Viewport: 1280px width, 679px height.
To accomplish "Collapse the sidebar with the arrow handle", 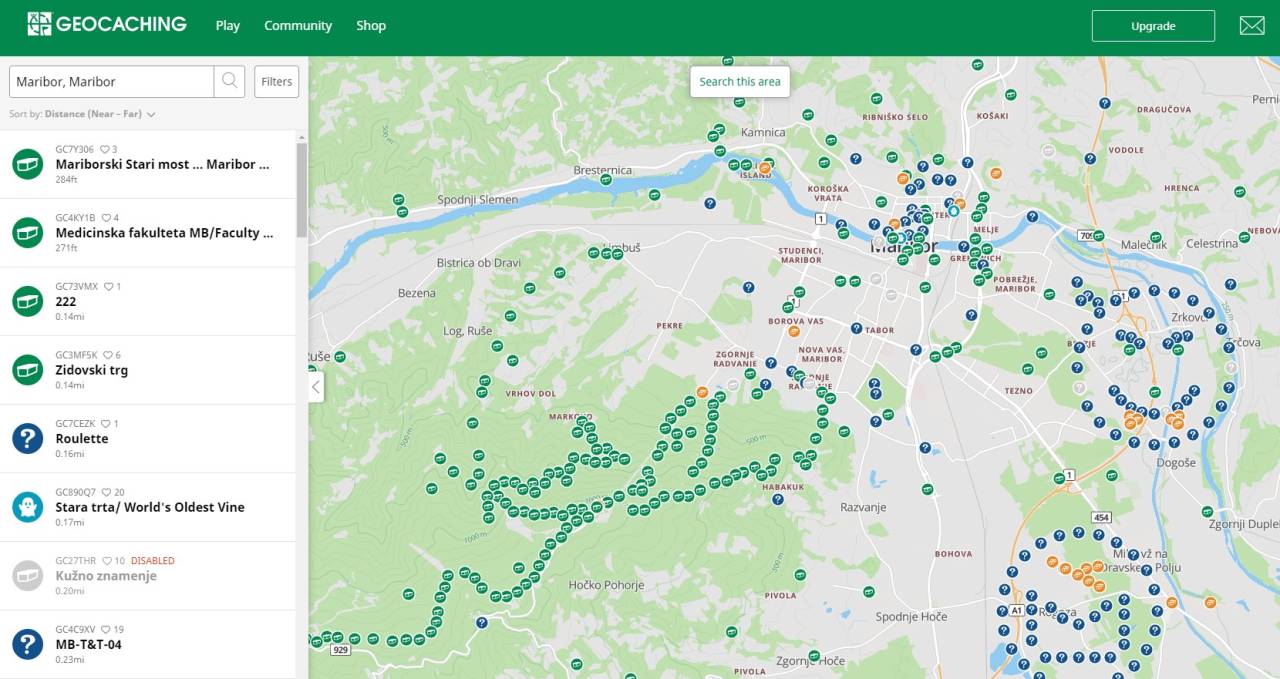I will pos(316,386).
